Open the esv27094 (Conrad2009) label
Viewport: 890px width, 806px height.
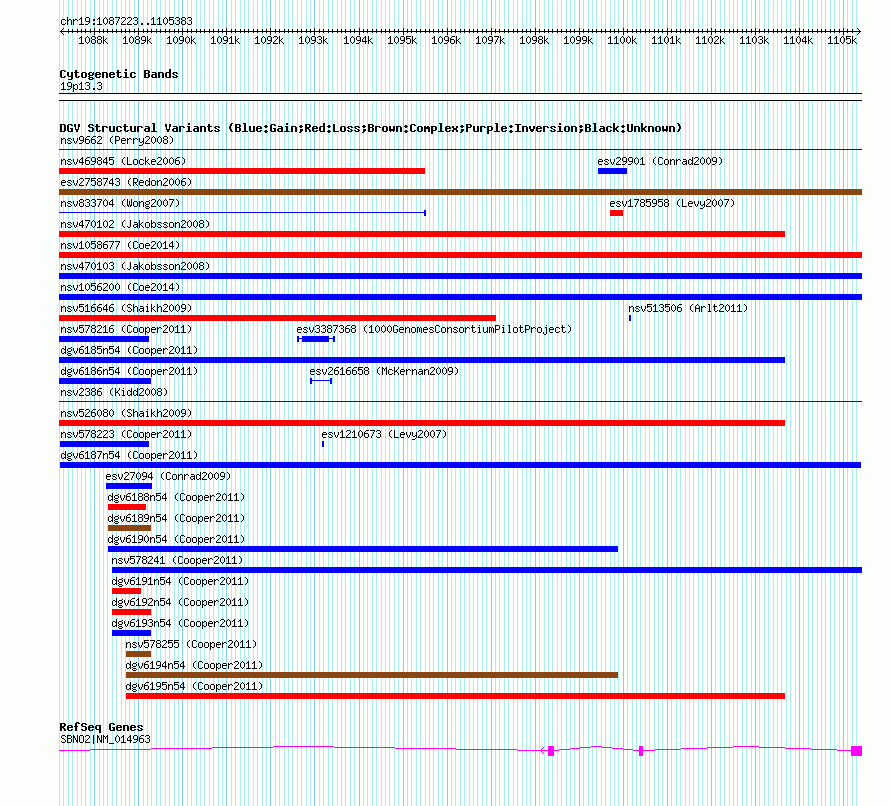168,476
